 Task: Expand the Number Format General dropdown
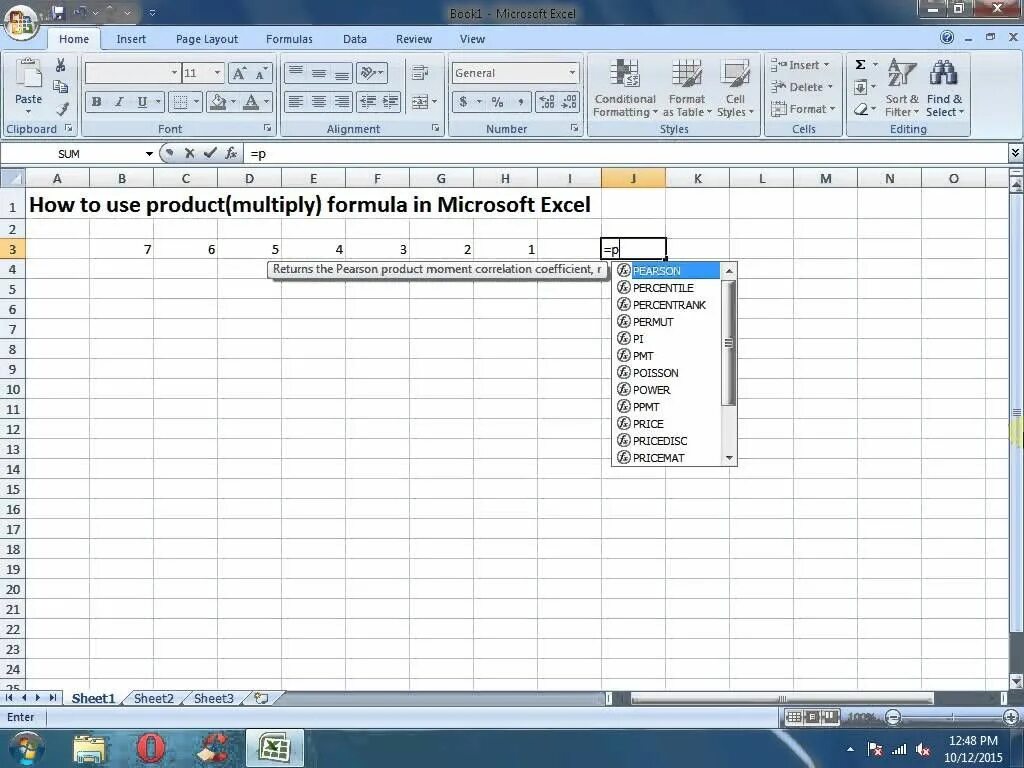(572, 73)
